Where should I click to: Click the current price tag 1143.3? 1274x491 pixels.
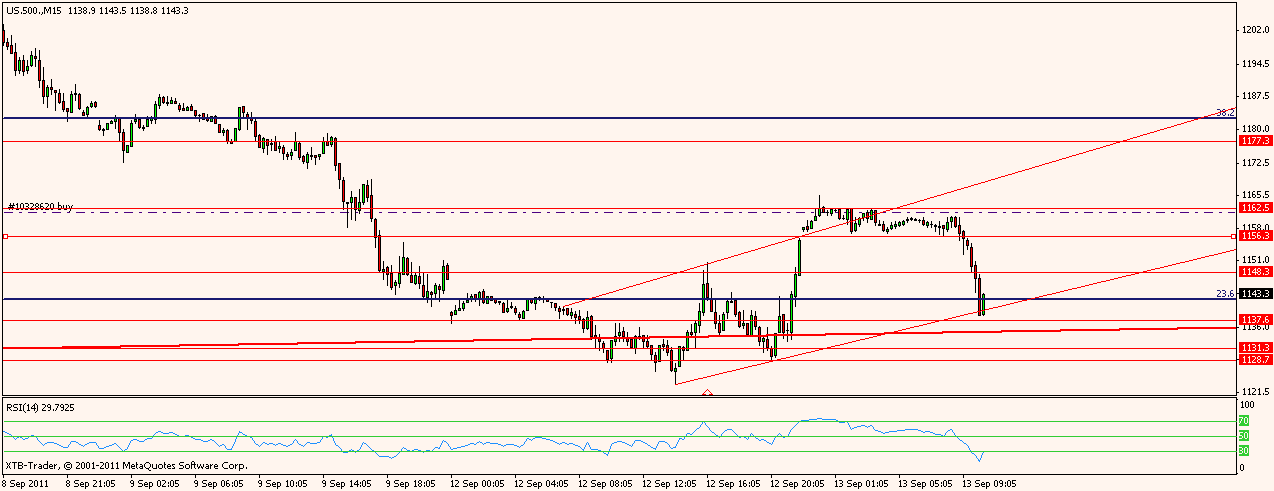click(1255, 294)
